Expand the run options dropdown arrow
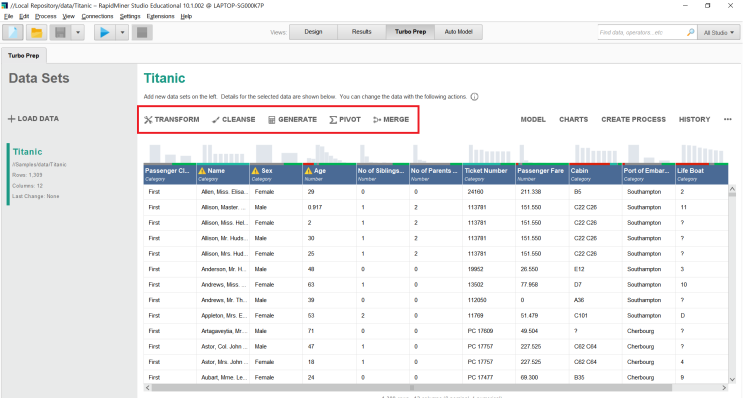 122,33
